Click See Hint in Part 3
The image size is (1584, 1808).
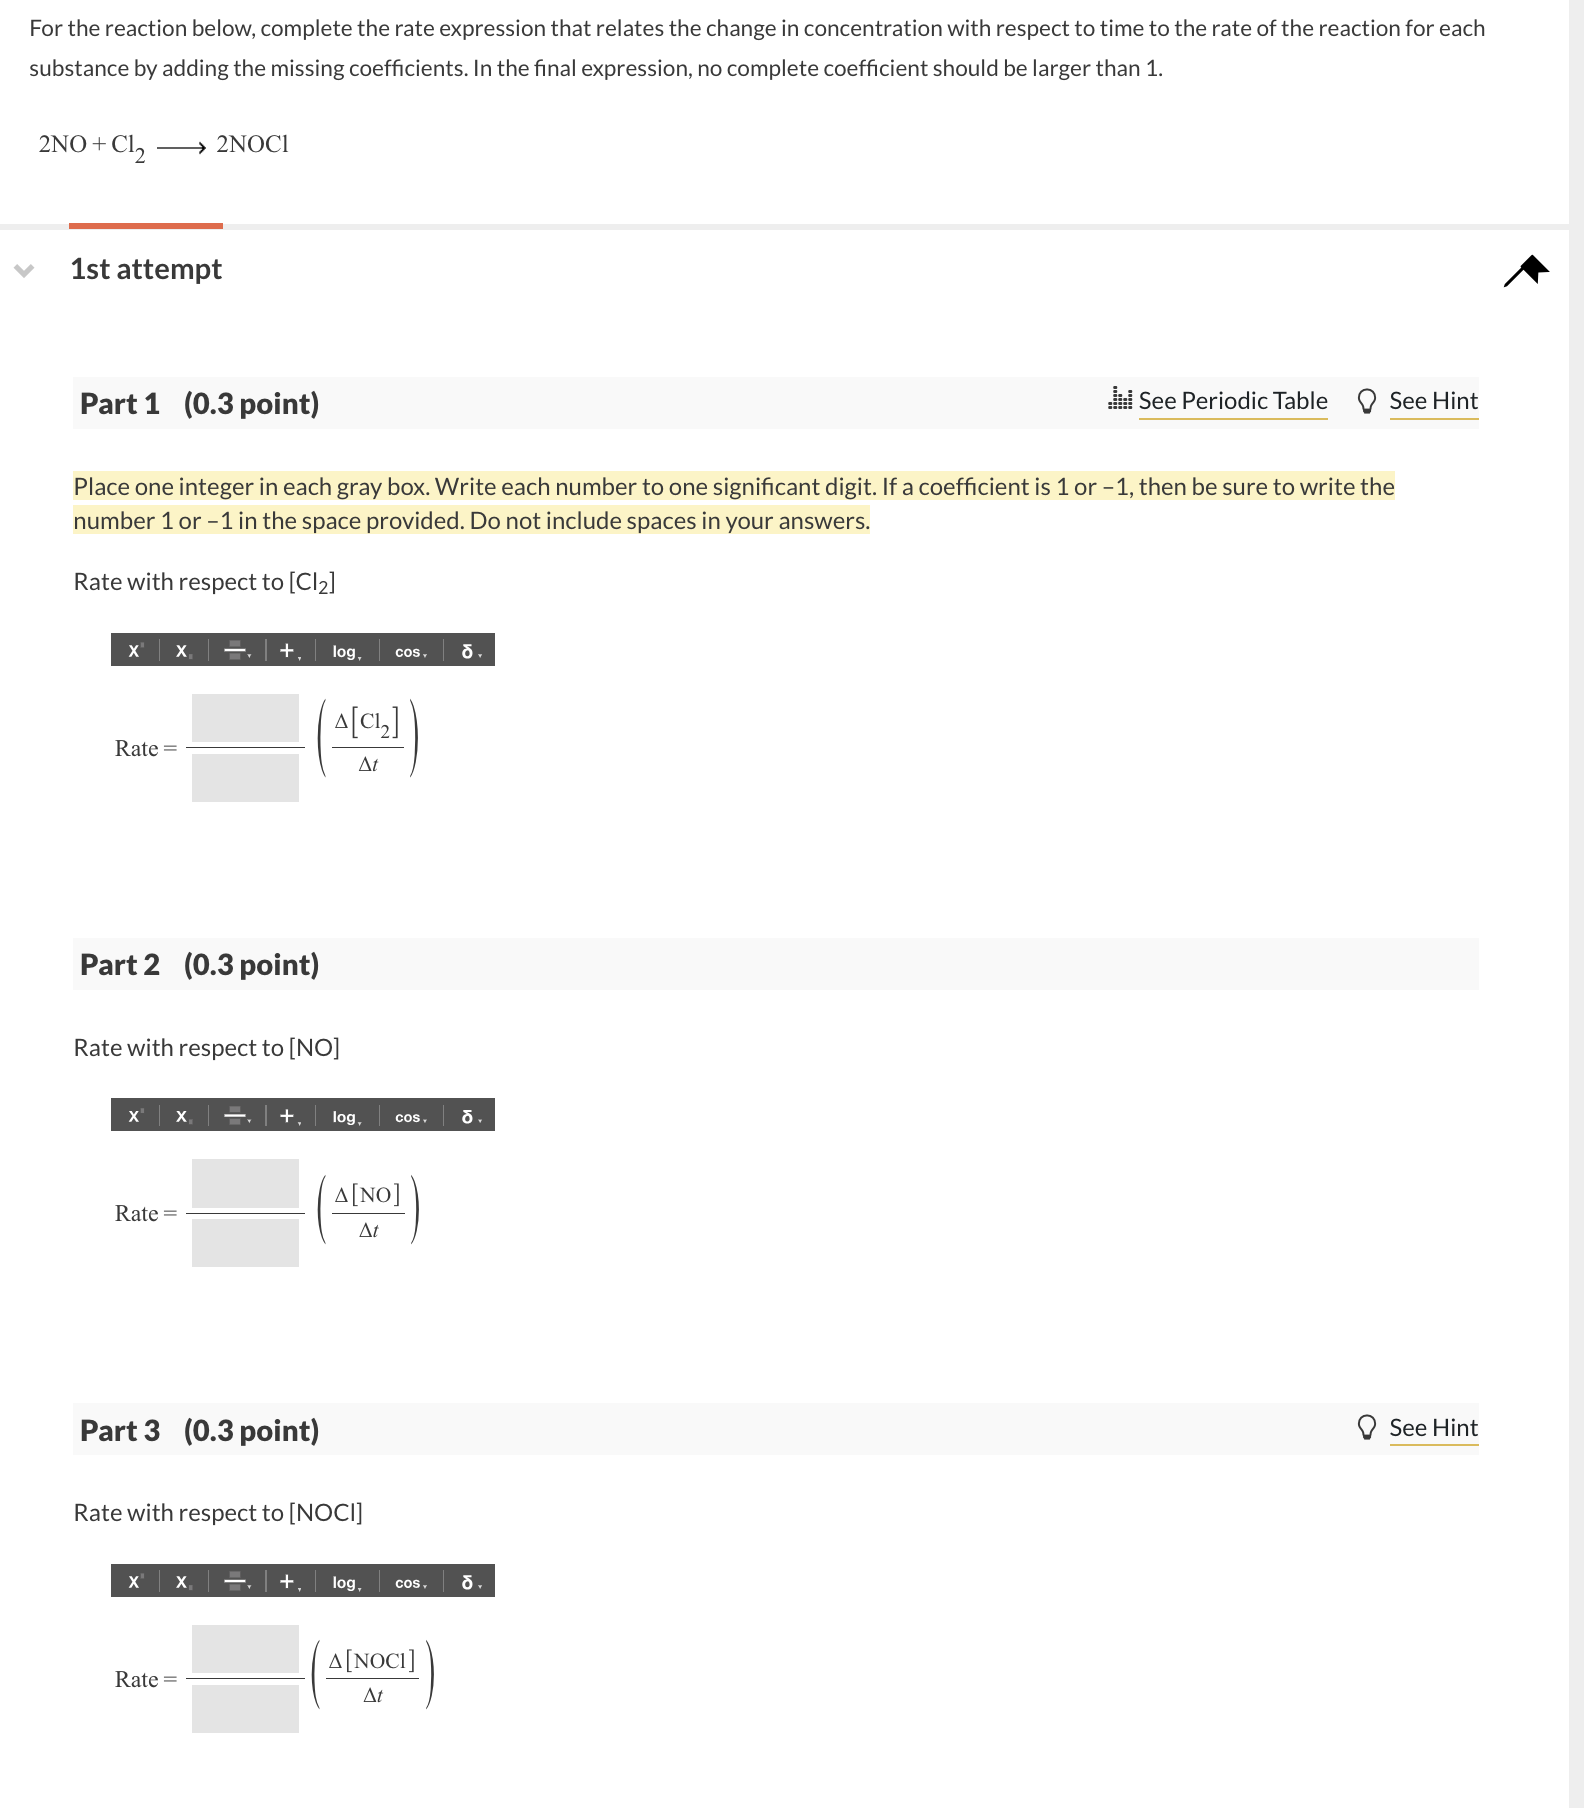pyautogui.click(x=1433, y=1427)
